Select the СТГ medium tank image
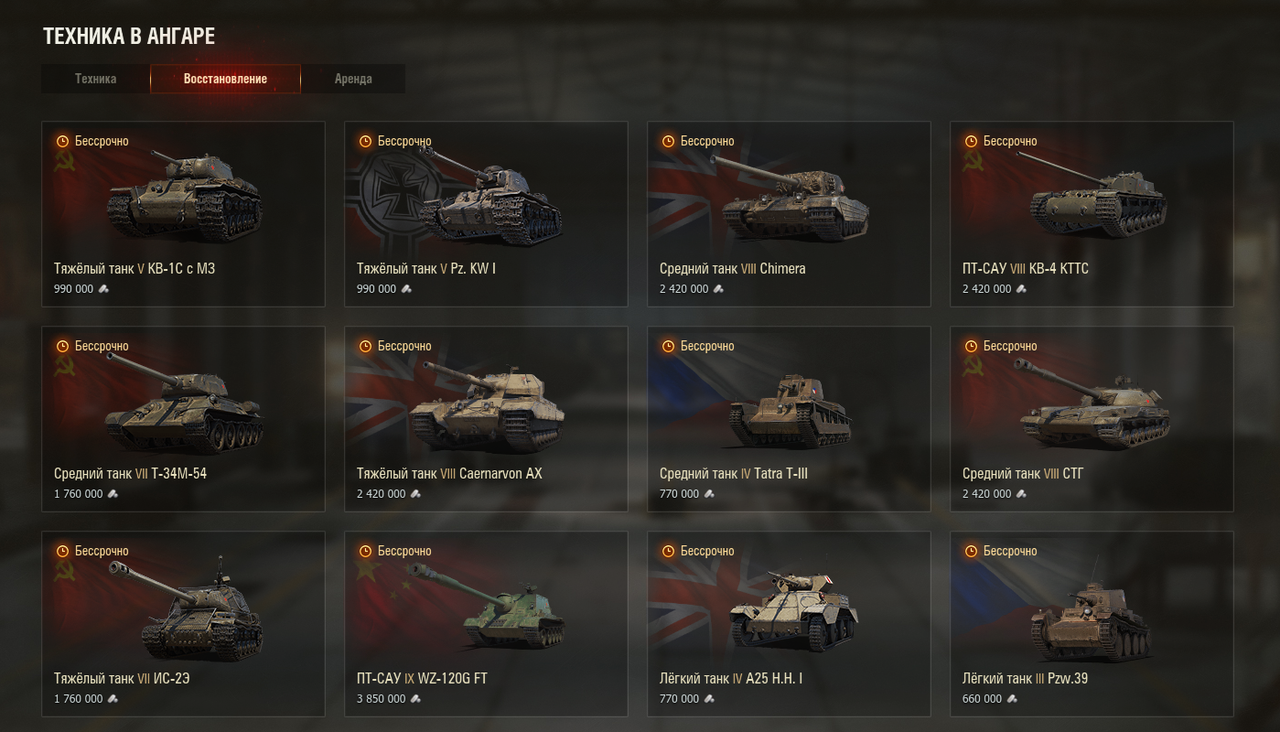 [x=1092, y=404]
